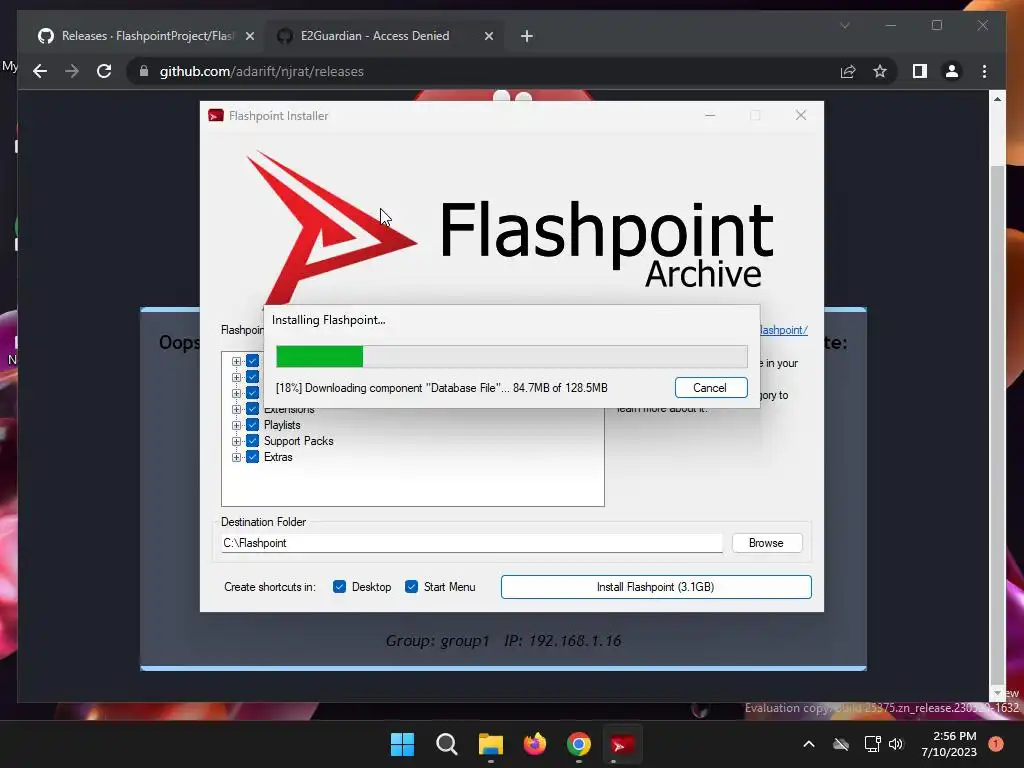
Task: Reload the current page
Action: 104,71
